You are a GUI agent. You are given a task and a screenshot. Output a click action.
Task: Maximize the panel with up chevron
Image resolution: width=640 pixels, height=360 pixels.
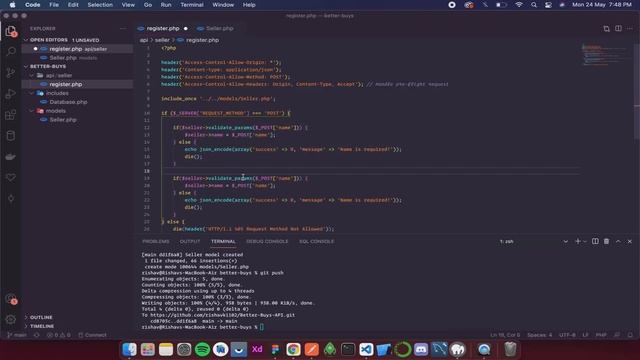tap(618, 241)
